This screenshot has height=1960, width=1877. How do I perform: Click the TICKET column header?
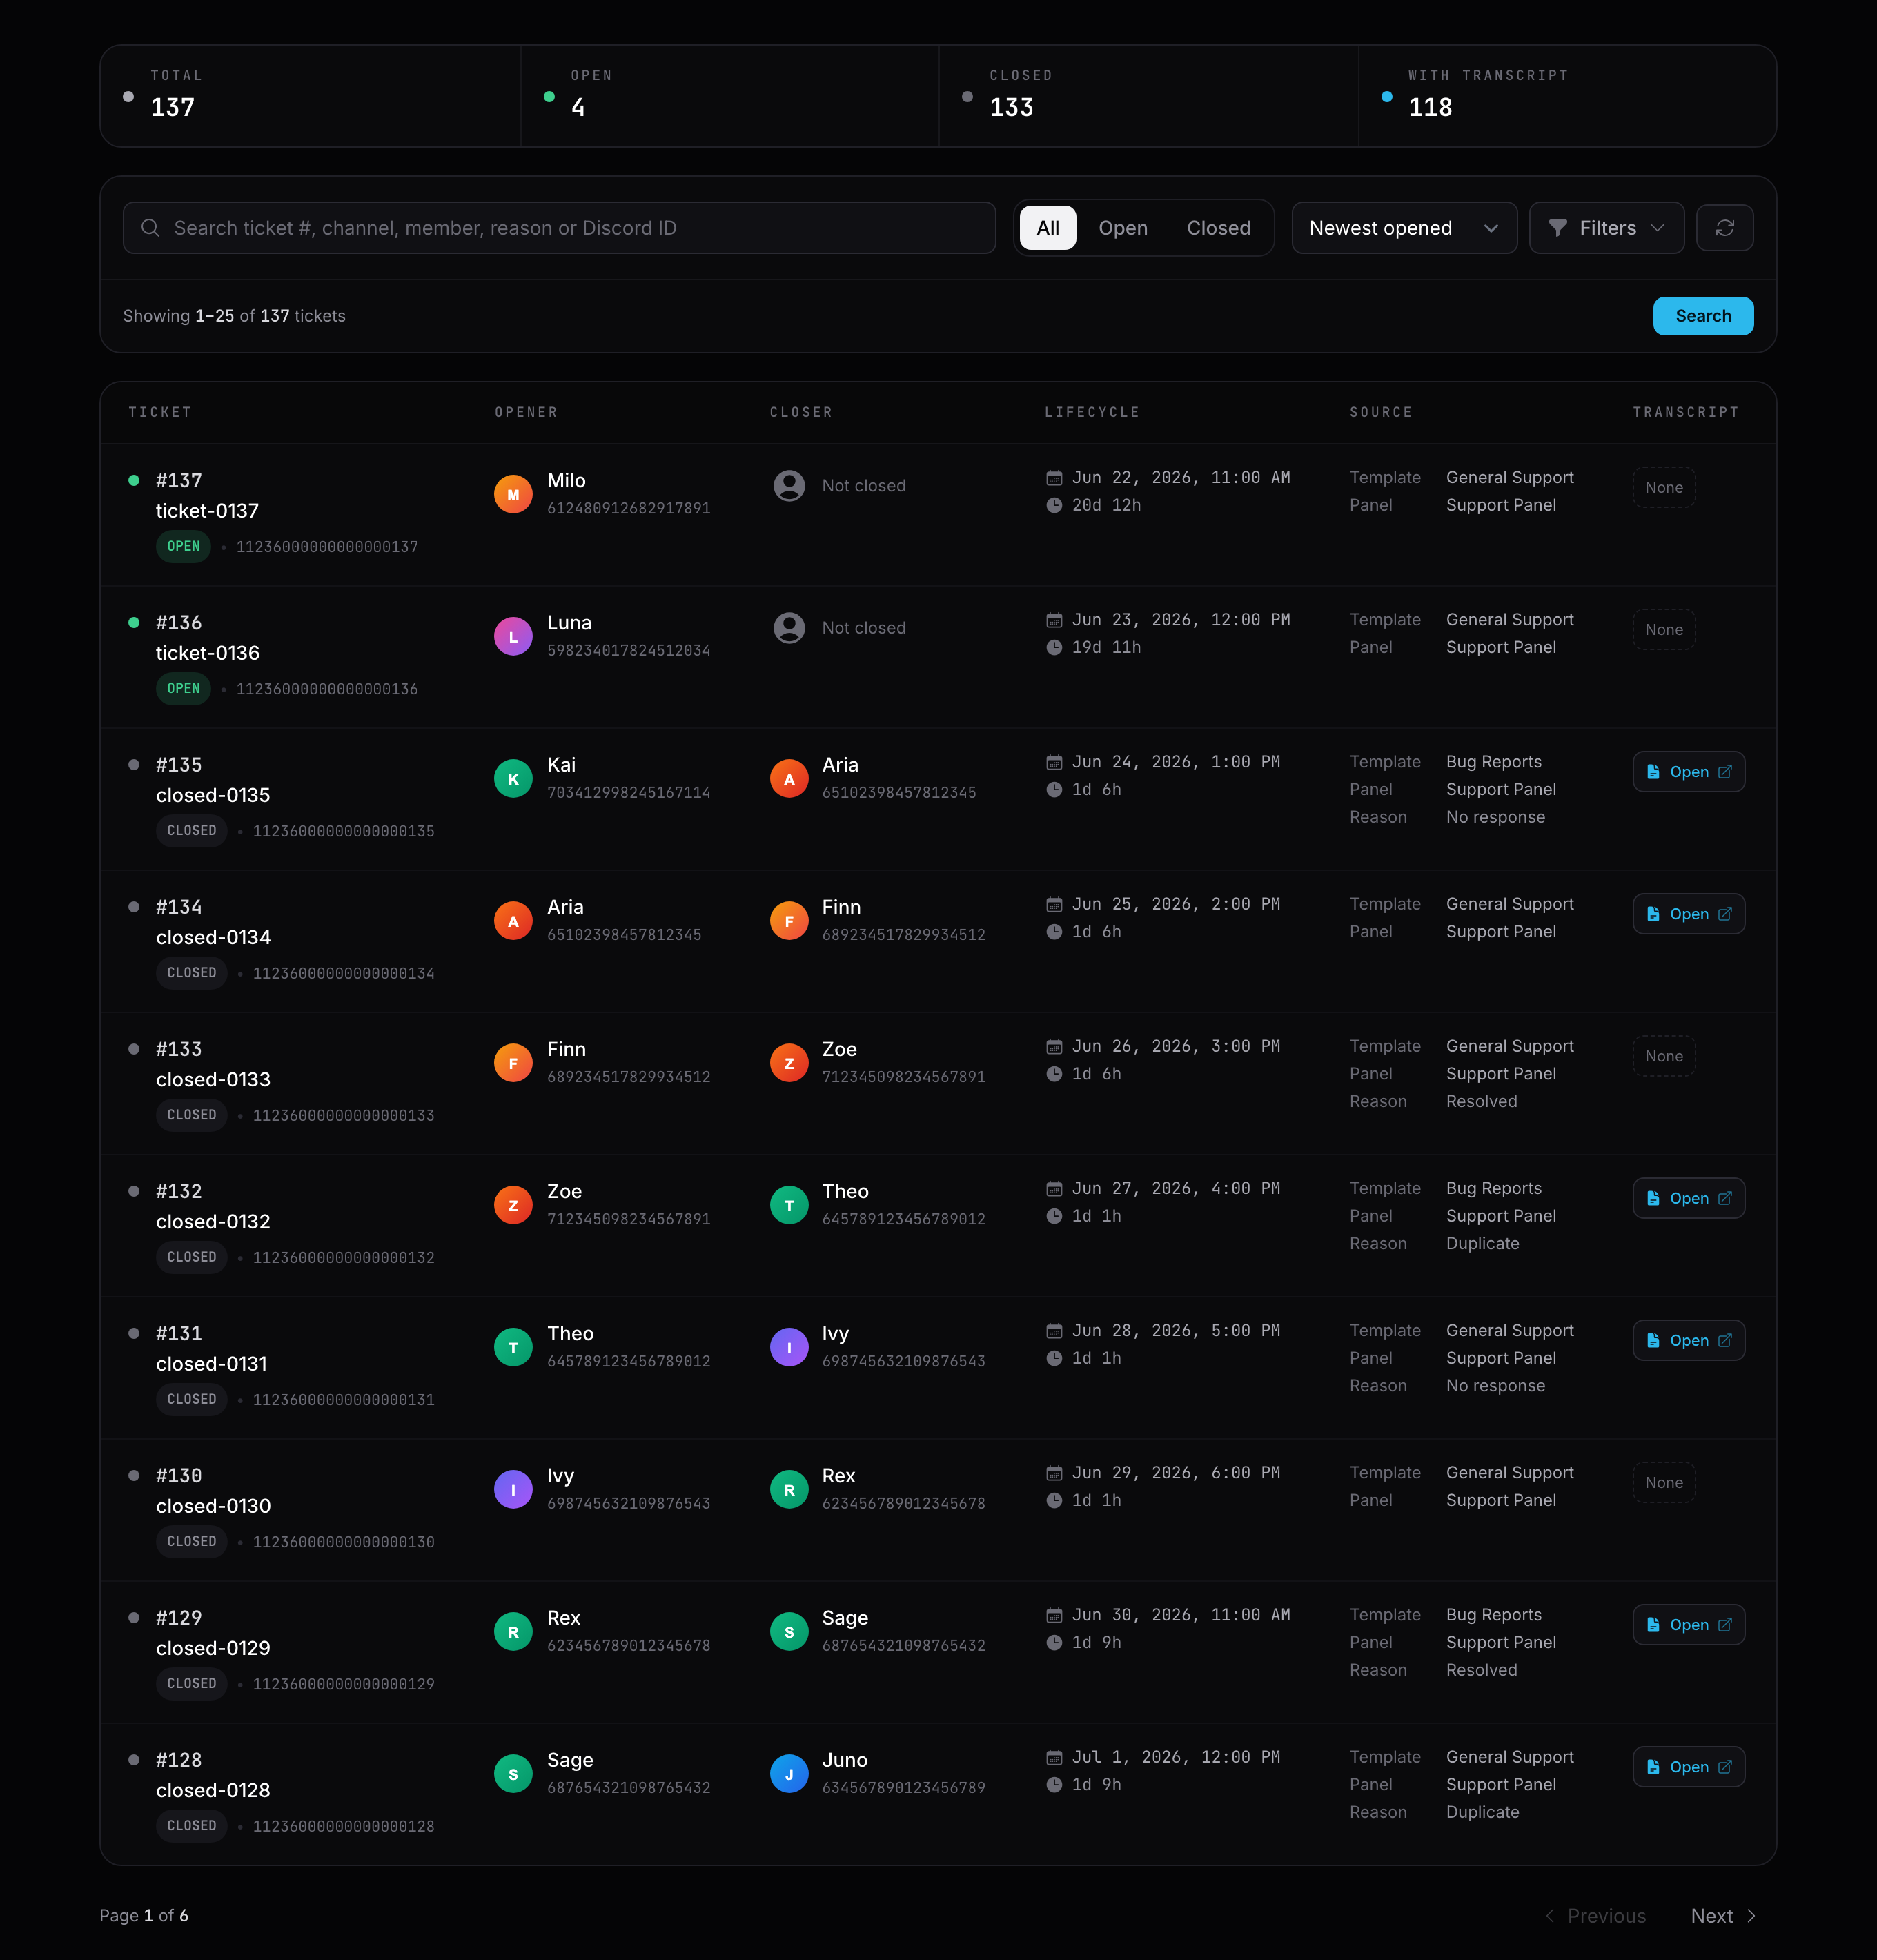tap(160, 412)
